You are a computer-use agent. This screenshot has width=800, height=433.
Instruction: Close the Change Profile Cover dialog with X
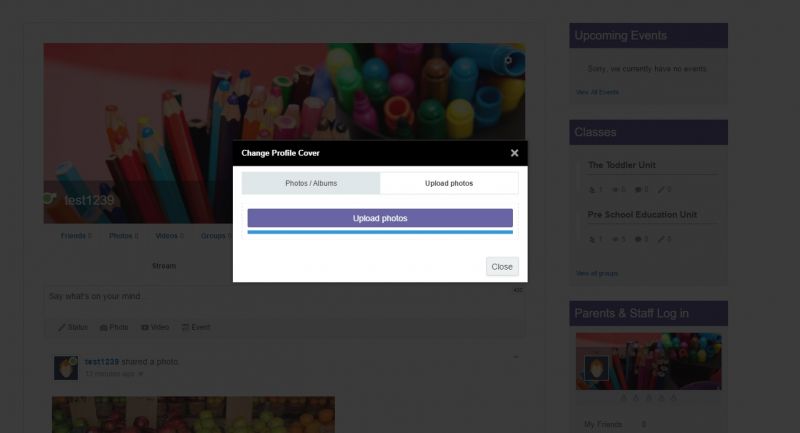(x=514, y=153)
